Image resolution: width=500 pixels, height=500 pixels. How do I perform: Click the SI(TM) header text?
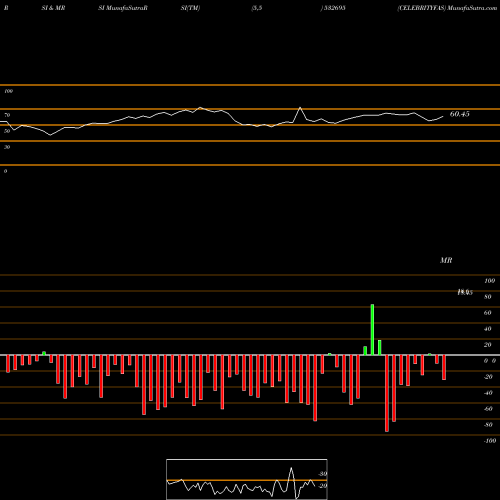[190, 8]
